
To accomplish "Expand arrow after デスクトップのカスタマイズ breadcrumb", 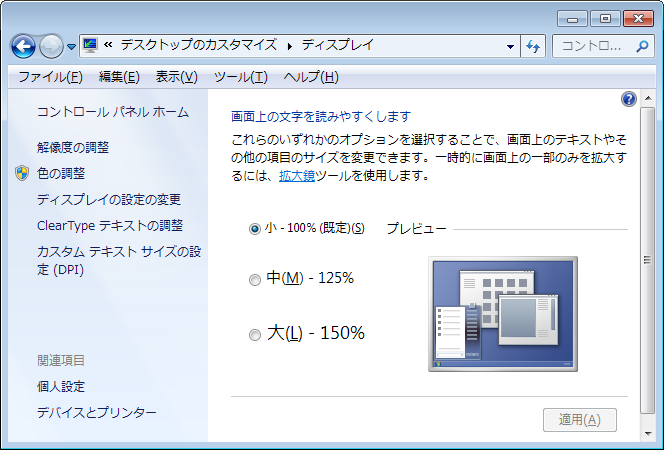I will pos(290,46).
